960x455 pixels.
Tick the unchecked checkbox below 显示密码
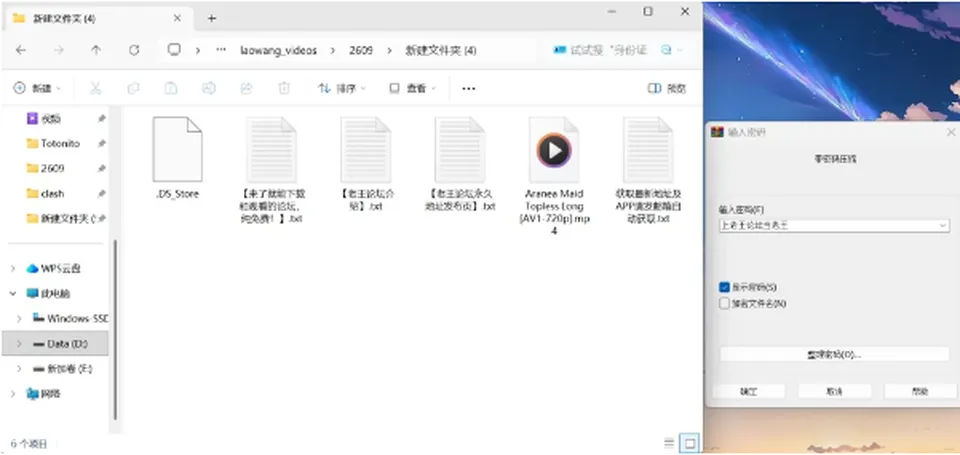point(725,303)
